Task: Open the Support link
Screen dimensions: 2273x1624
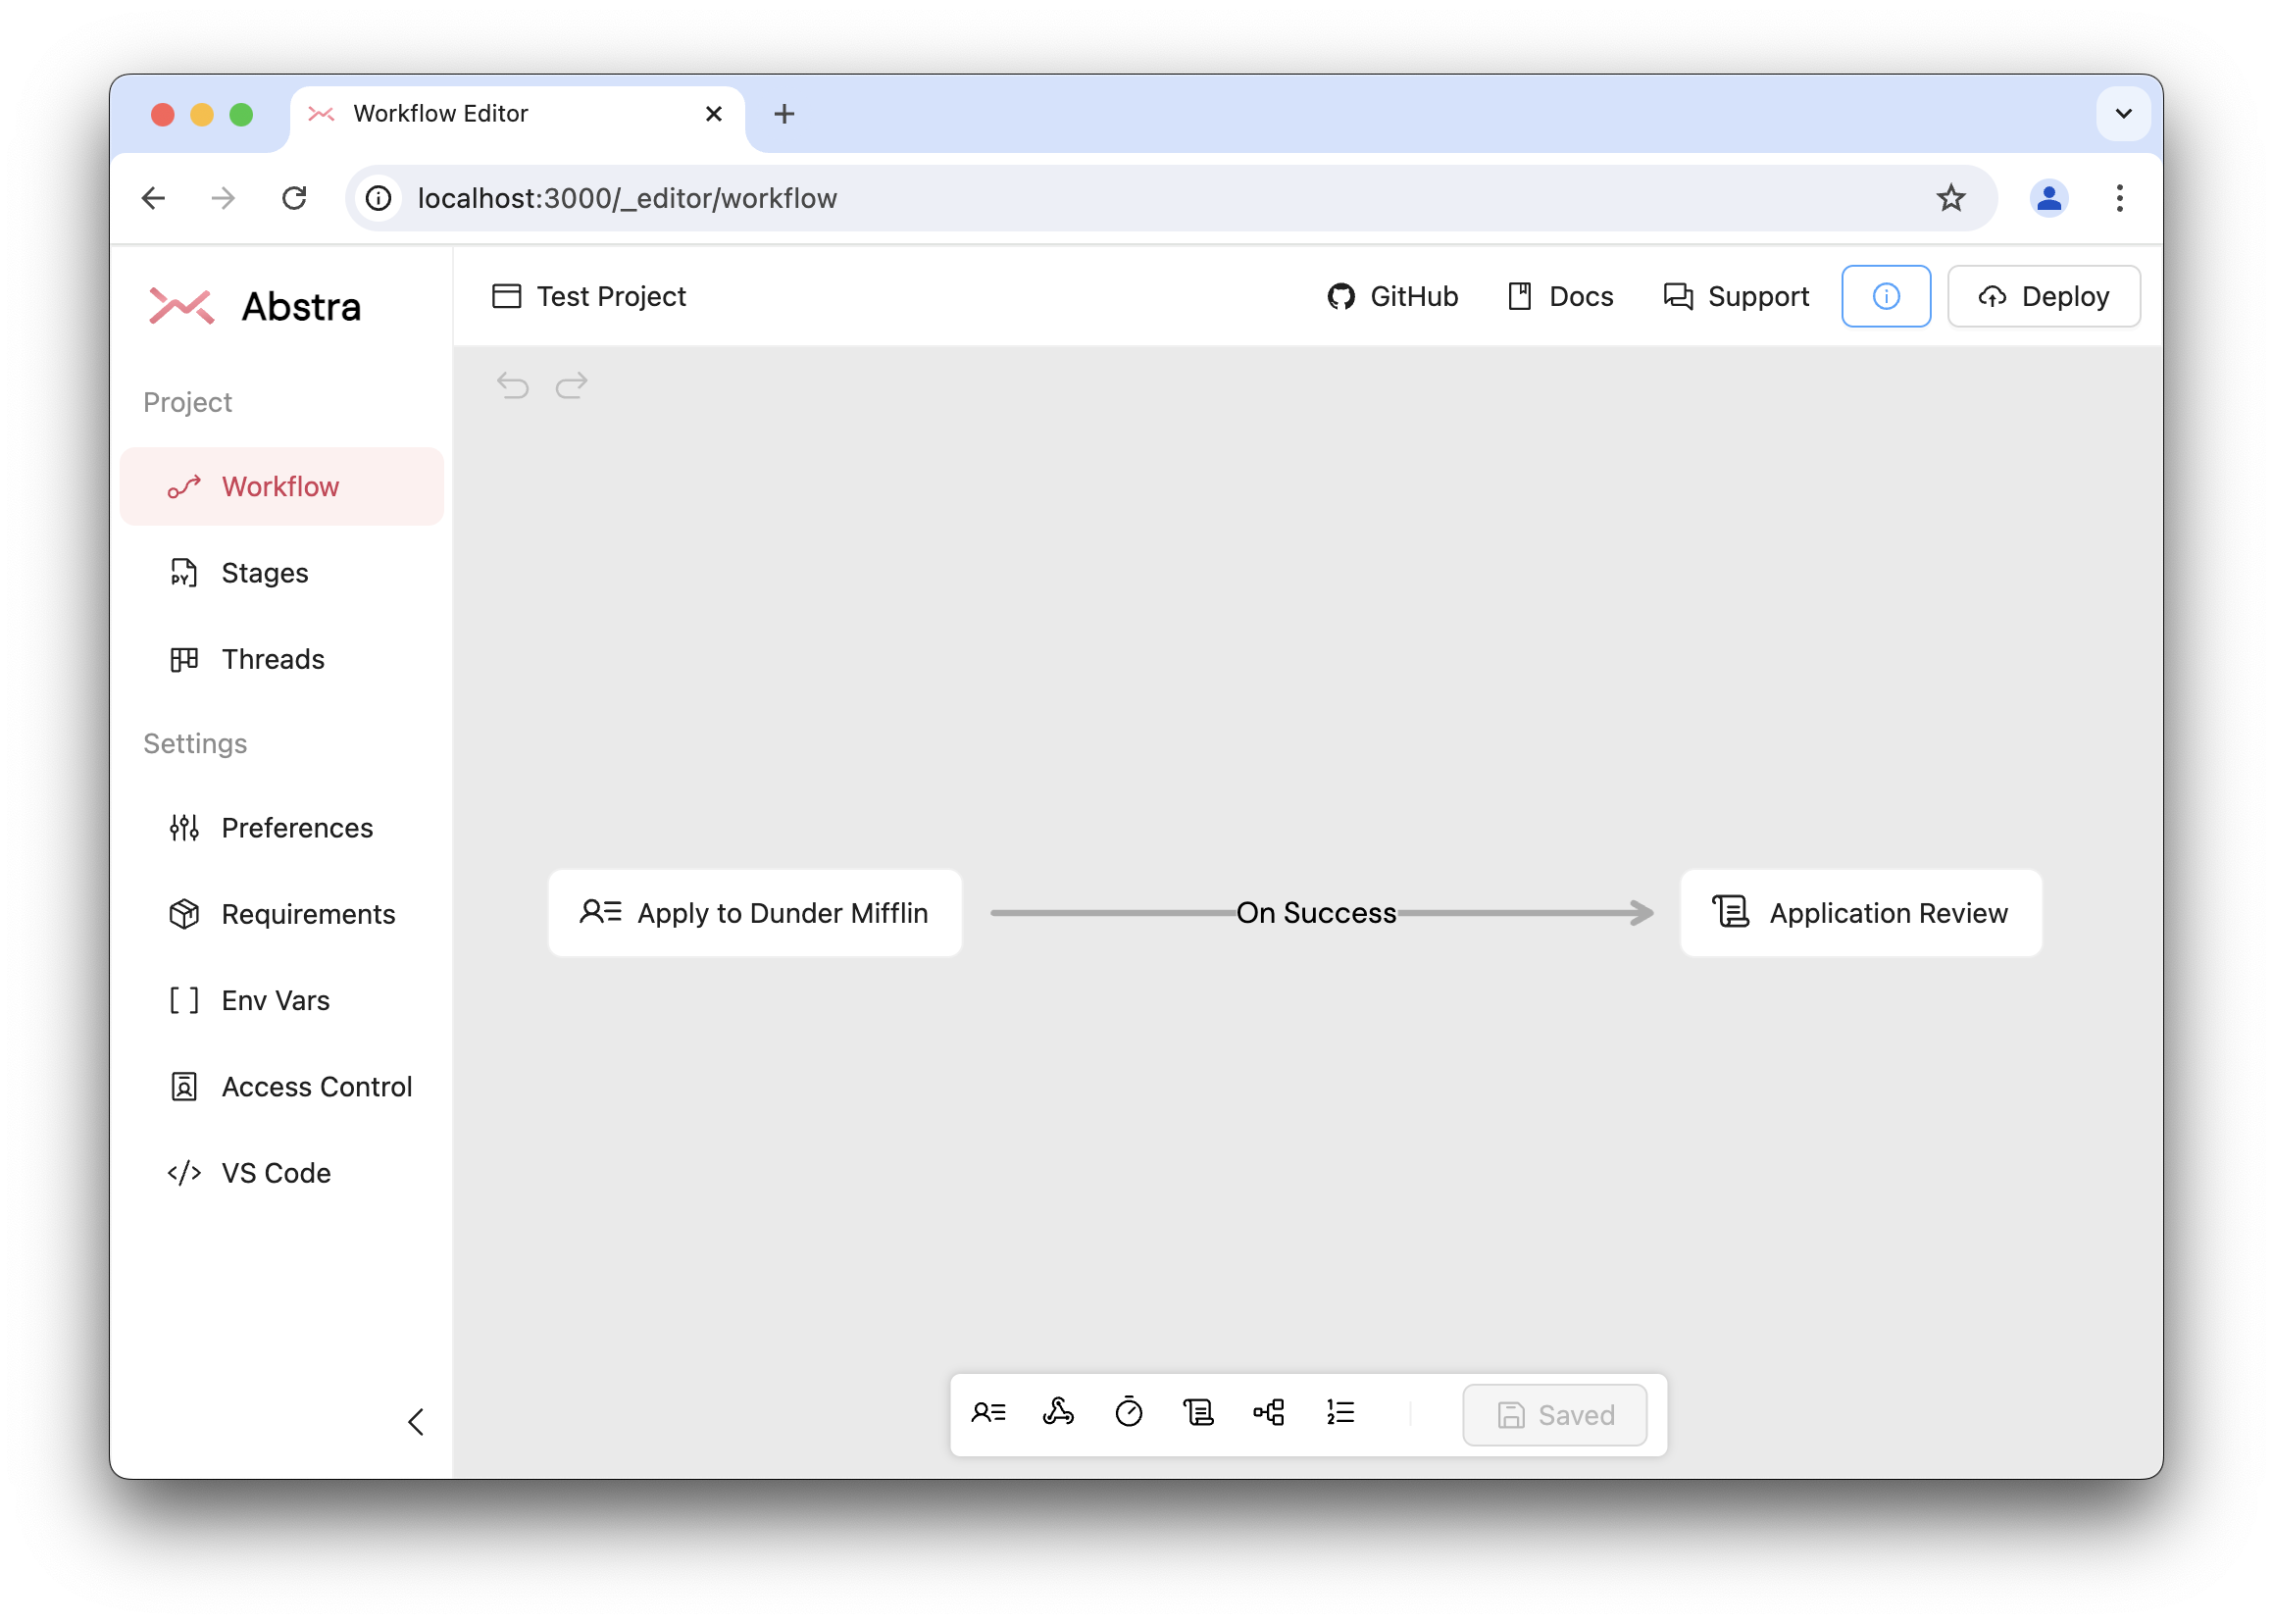Action: coord(1736,296)
